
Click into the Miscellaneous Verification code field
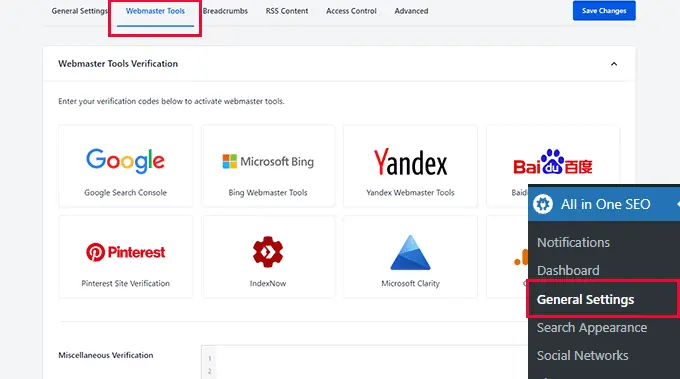pyautogui.click(x=364, y=362)
